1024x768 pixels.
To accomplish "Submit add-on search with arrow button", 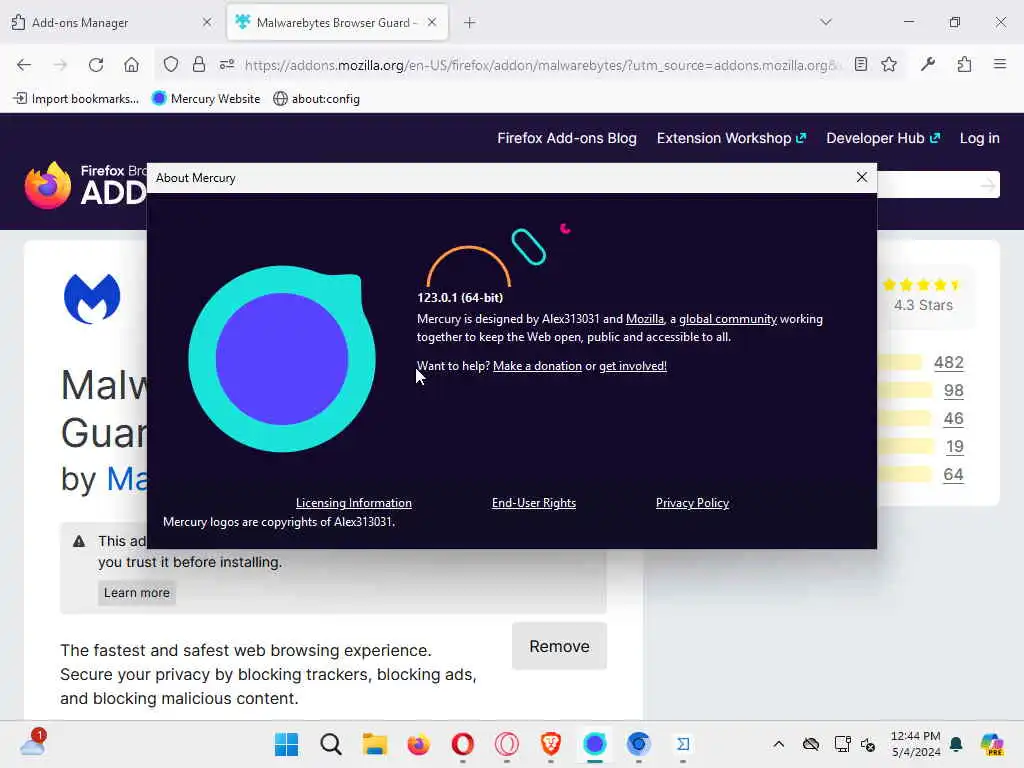I will point(987,185).
